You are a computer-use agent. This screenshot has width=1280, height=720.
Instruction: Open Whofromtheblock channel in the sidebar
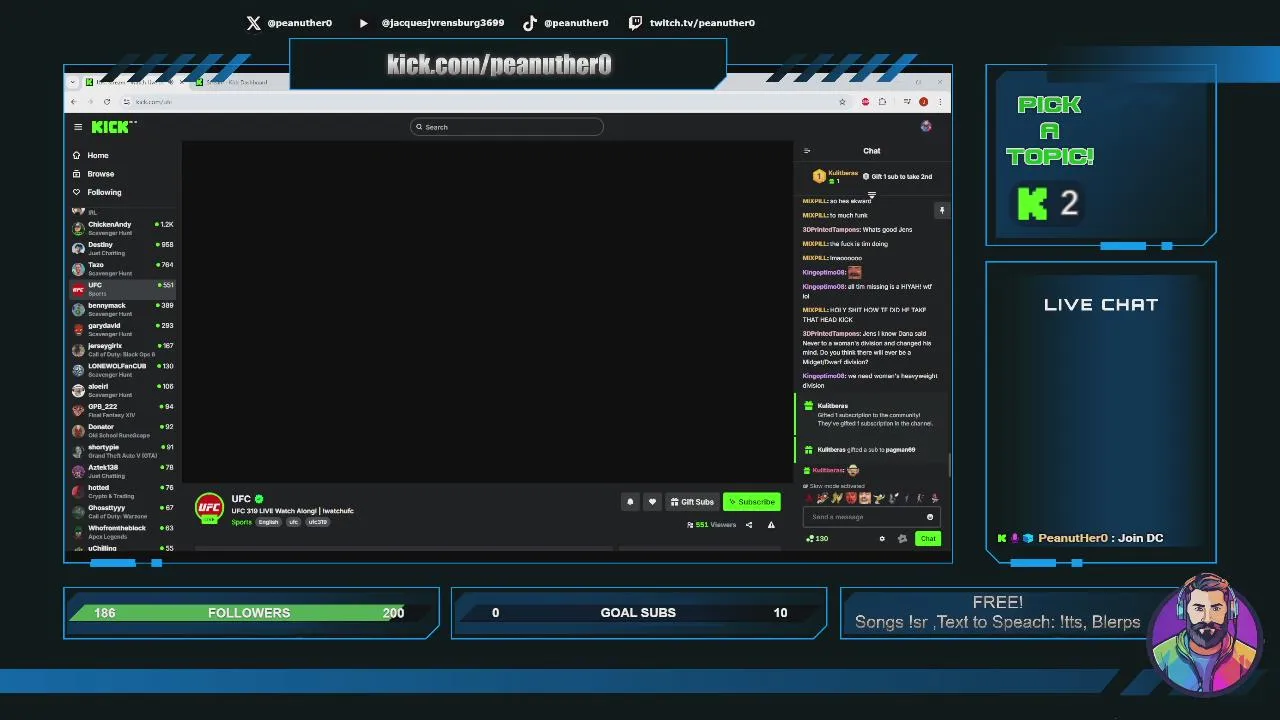[x=123, y=532]
